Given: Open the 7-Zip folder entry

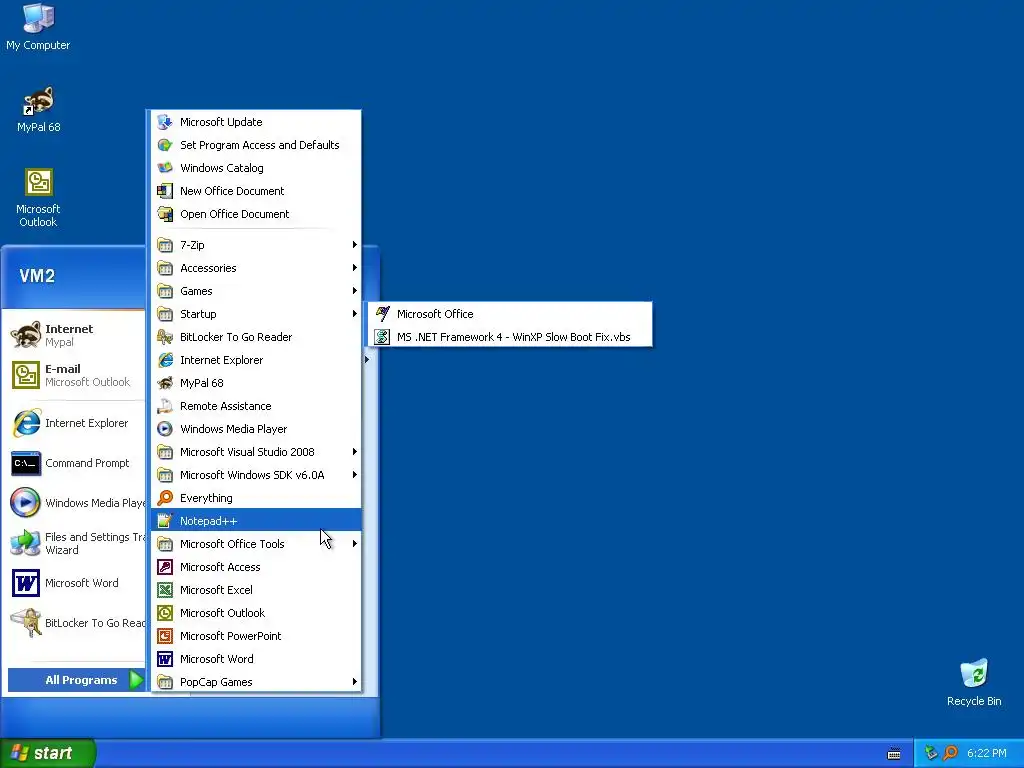Looking at the screenshot, I should [256, 245].
